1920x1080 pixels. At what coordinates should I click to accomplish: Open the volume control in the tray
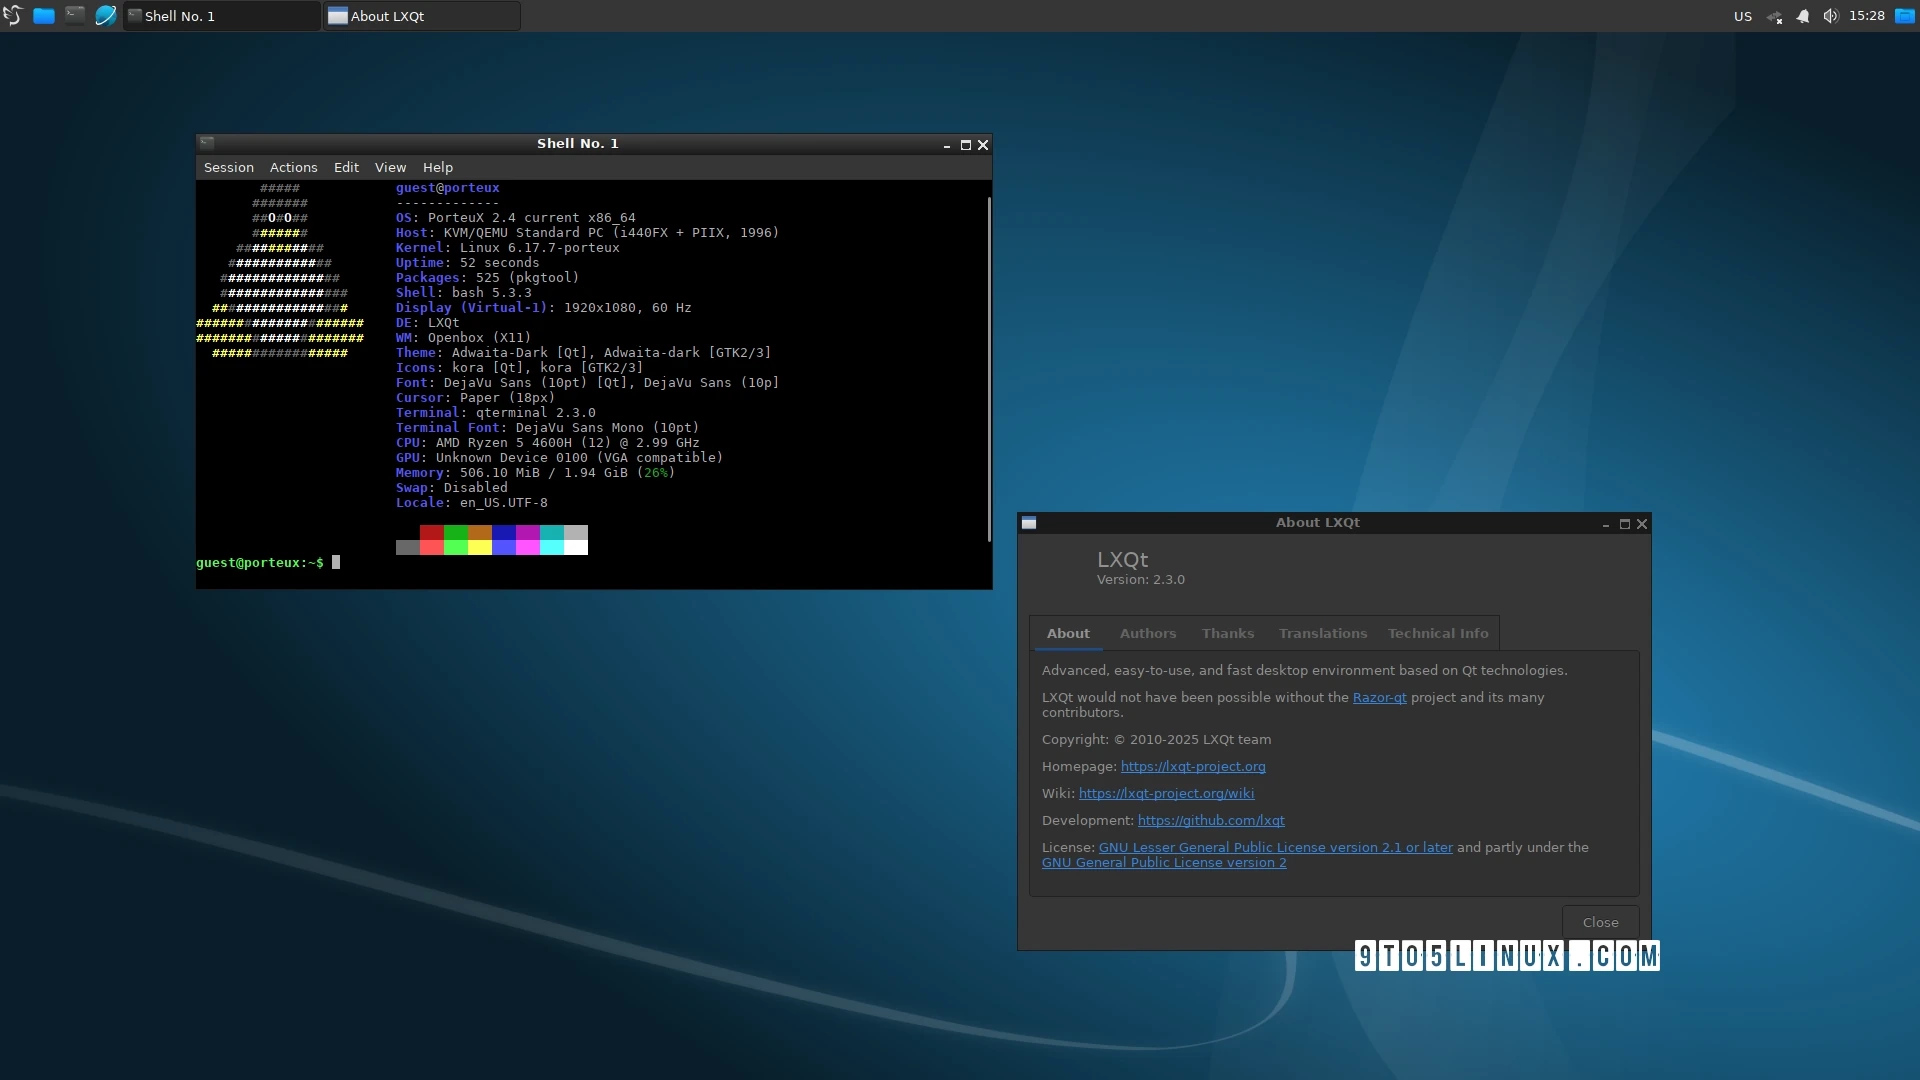pyautogui.click(x=1830, y=16)
